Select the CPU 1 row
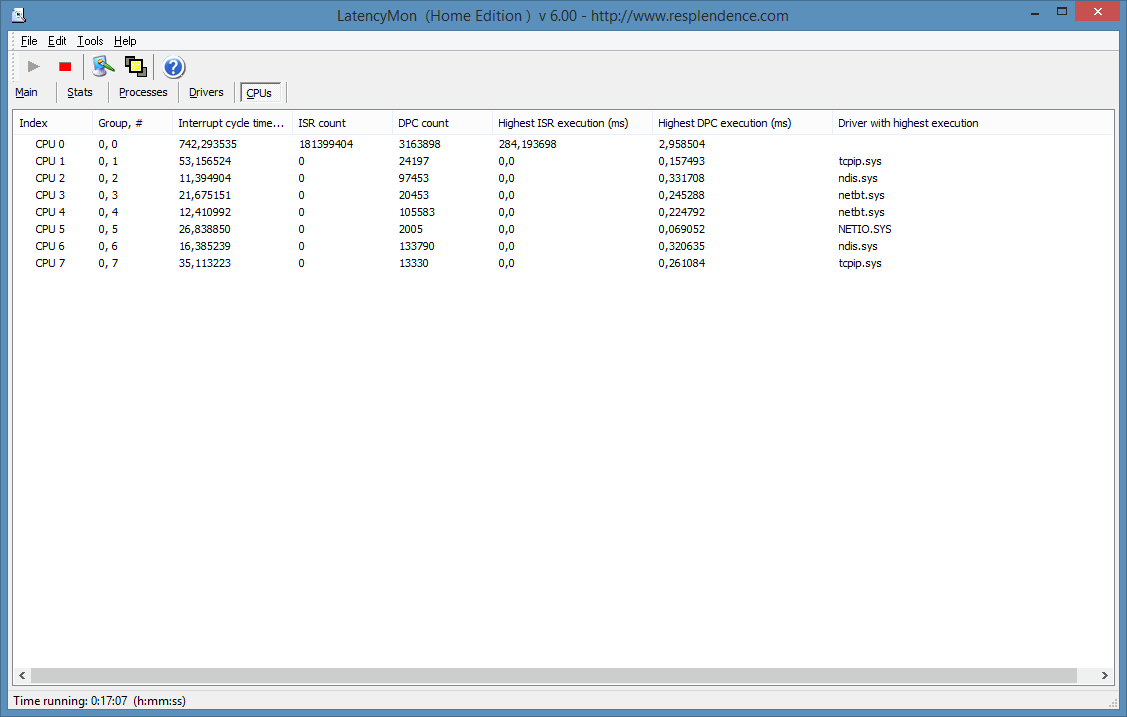The width and height of the screenshot is (1127, 717). 563,161
